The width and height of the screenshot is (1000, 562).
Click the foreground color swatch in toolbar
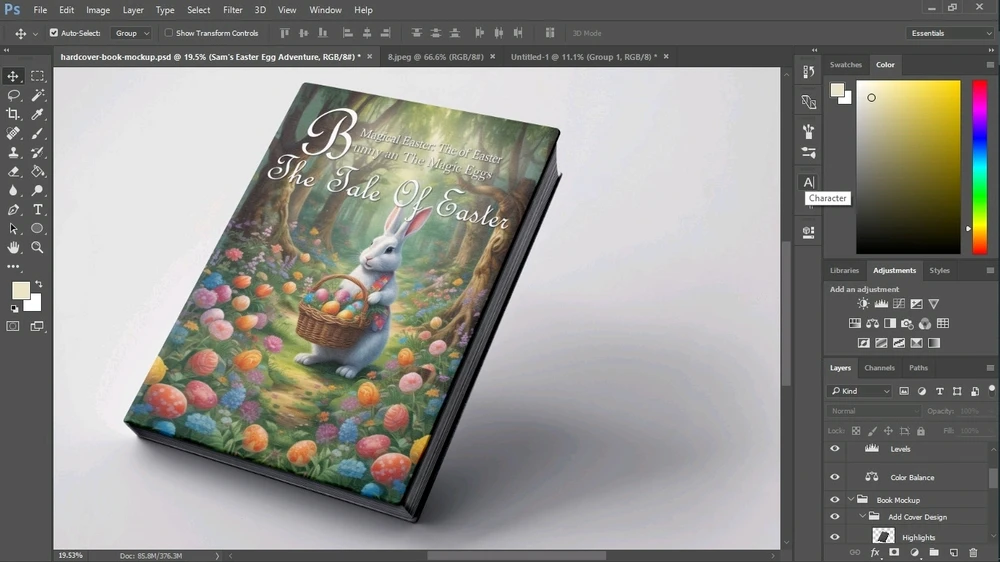pyautogui.click(x=20, y=290)
